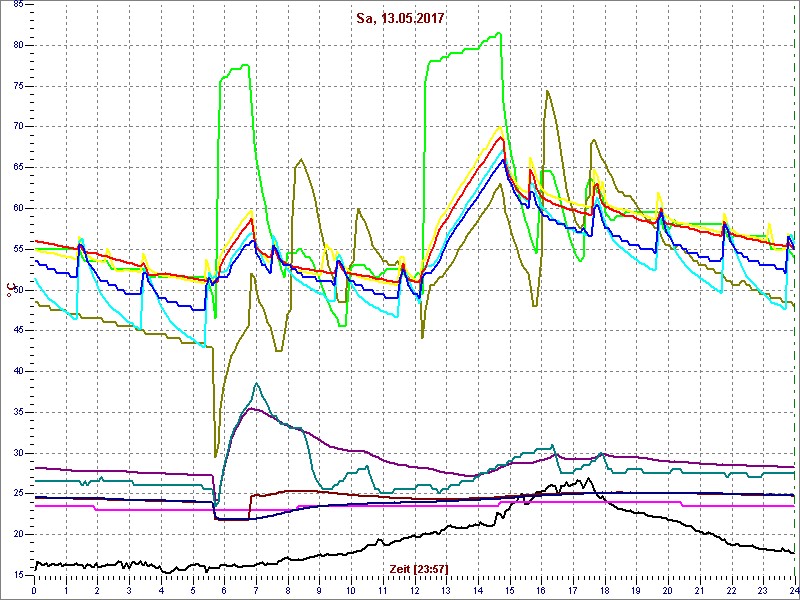Click hour 4 on the time axis
Screen dimensions: 800x600
click(x=161, y=590)
